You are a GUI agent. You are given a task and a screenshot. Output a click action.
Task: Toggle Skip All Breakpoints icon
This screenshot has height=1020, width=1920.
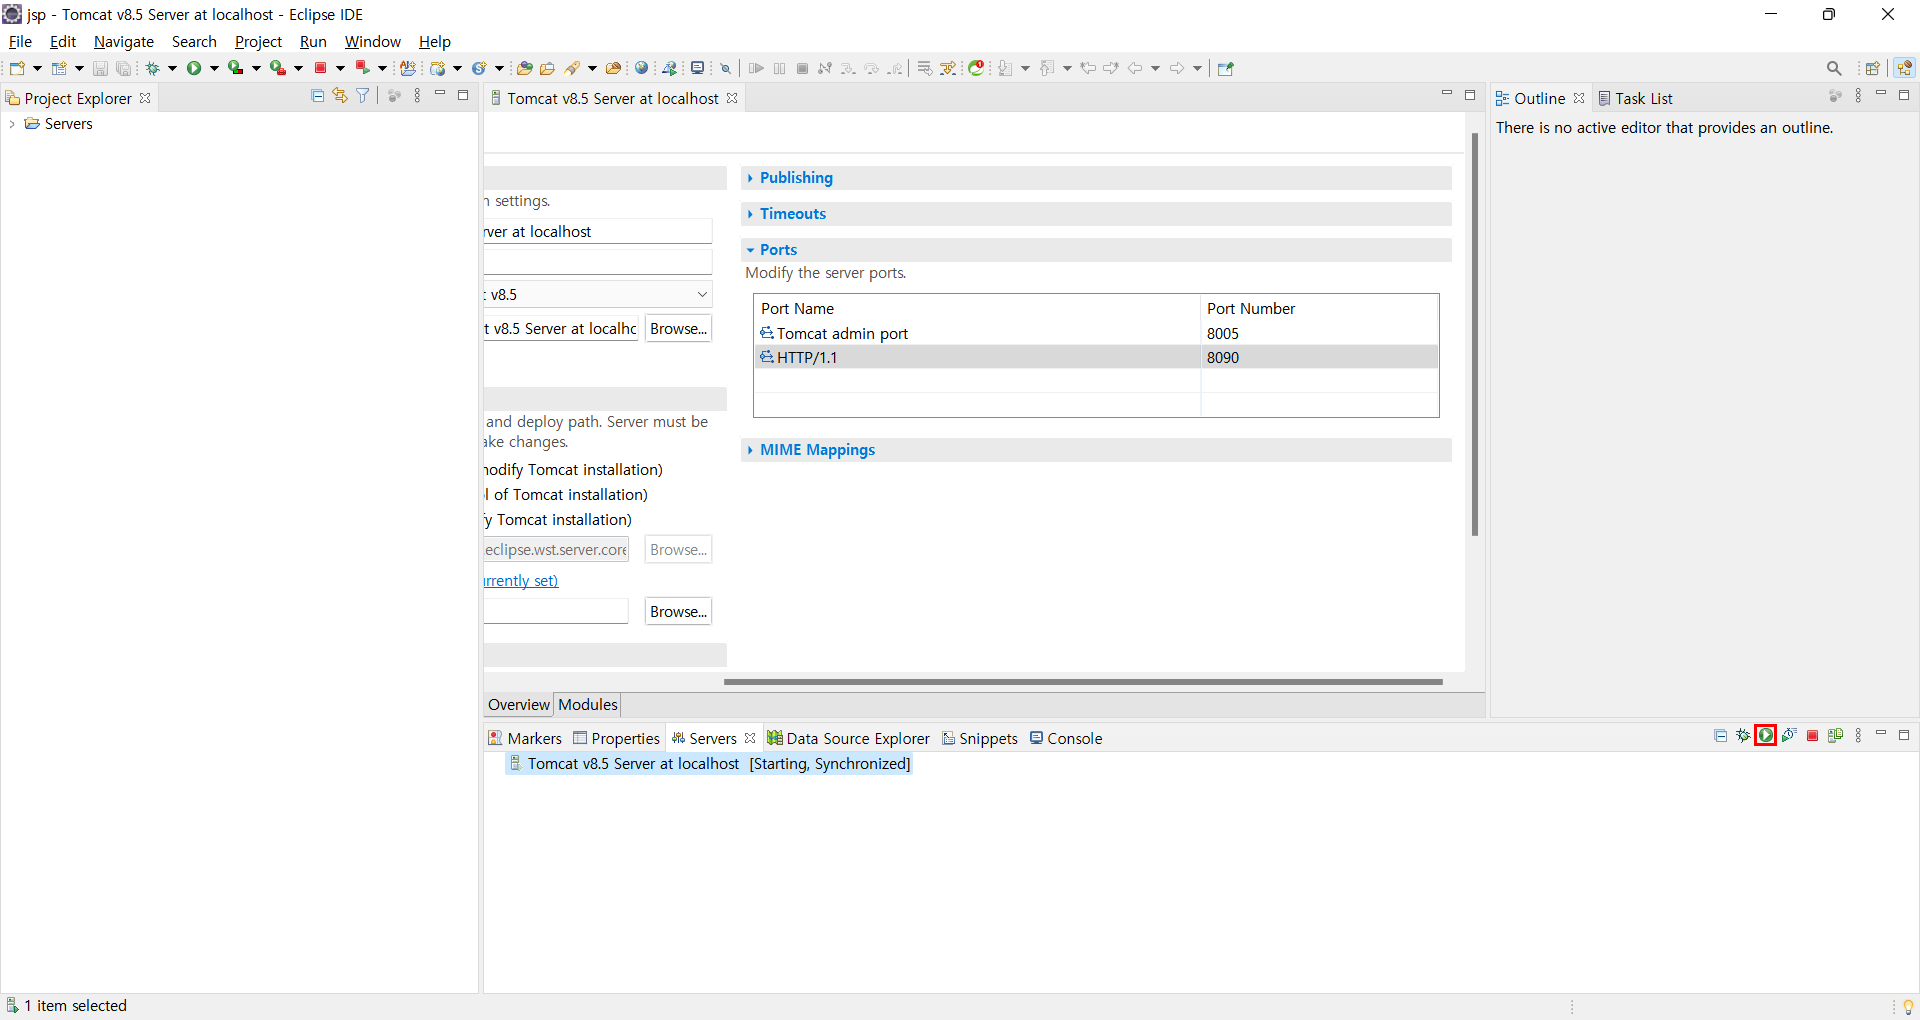click(x=726, y=68)
